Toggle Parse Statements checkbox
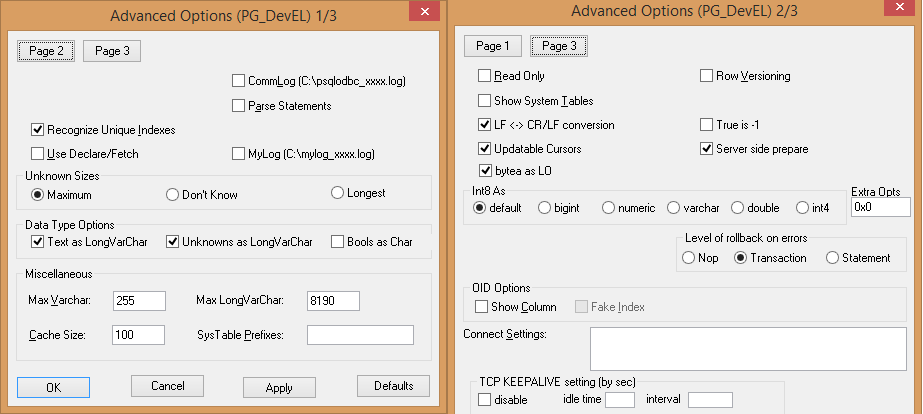Image resolution: width=923 pixels, height=414 pixels. [x=238, y=105]
